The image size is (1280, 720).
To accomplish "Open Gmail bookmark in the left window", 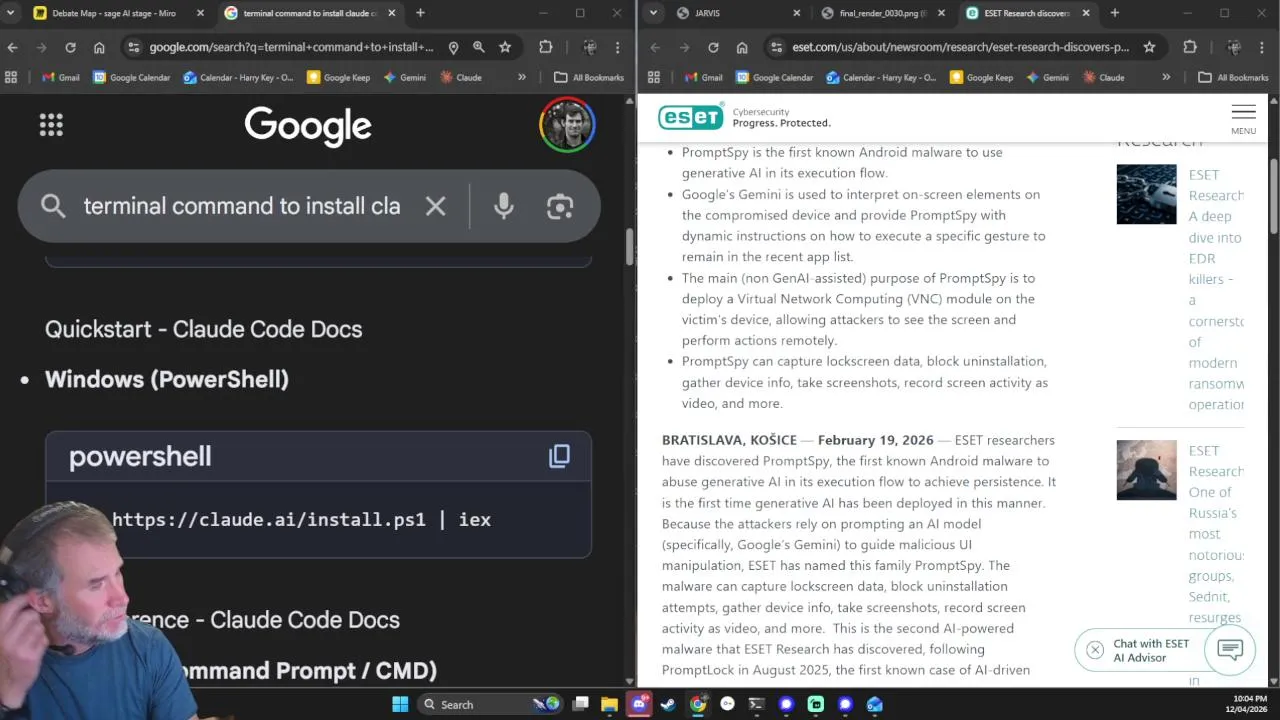I will (61, 77).
